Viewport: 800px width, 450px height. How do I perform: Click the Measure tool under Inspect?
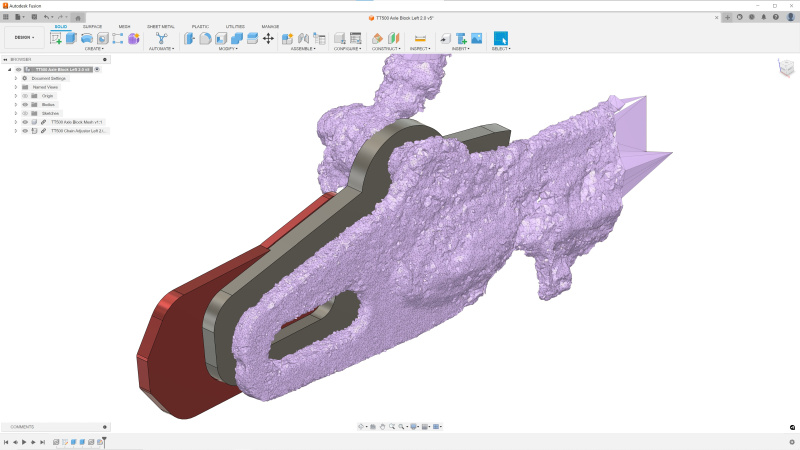pos(420,38)
